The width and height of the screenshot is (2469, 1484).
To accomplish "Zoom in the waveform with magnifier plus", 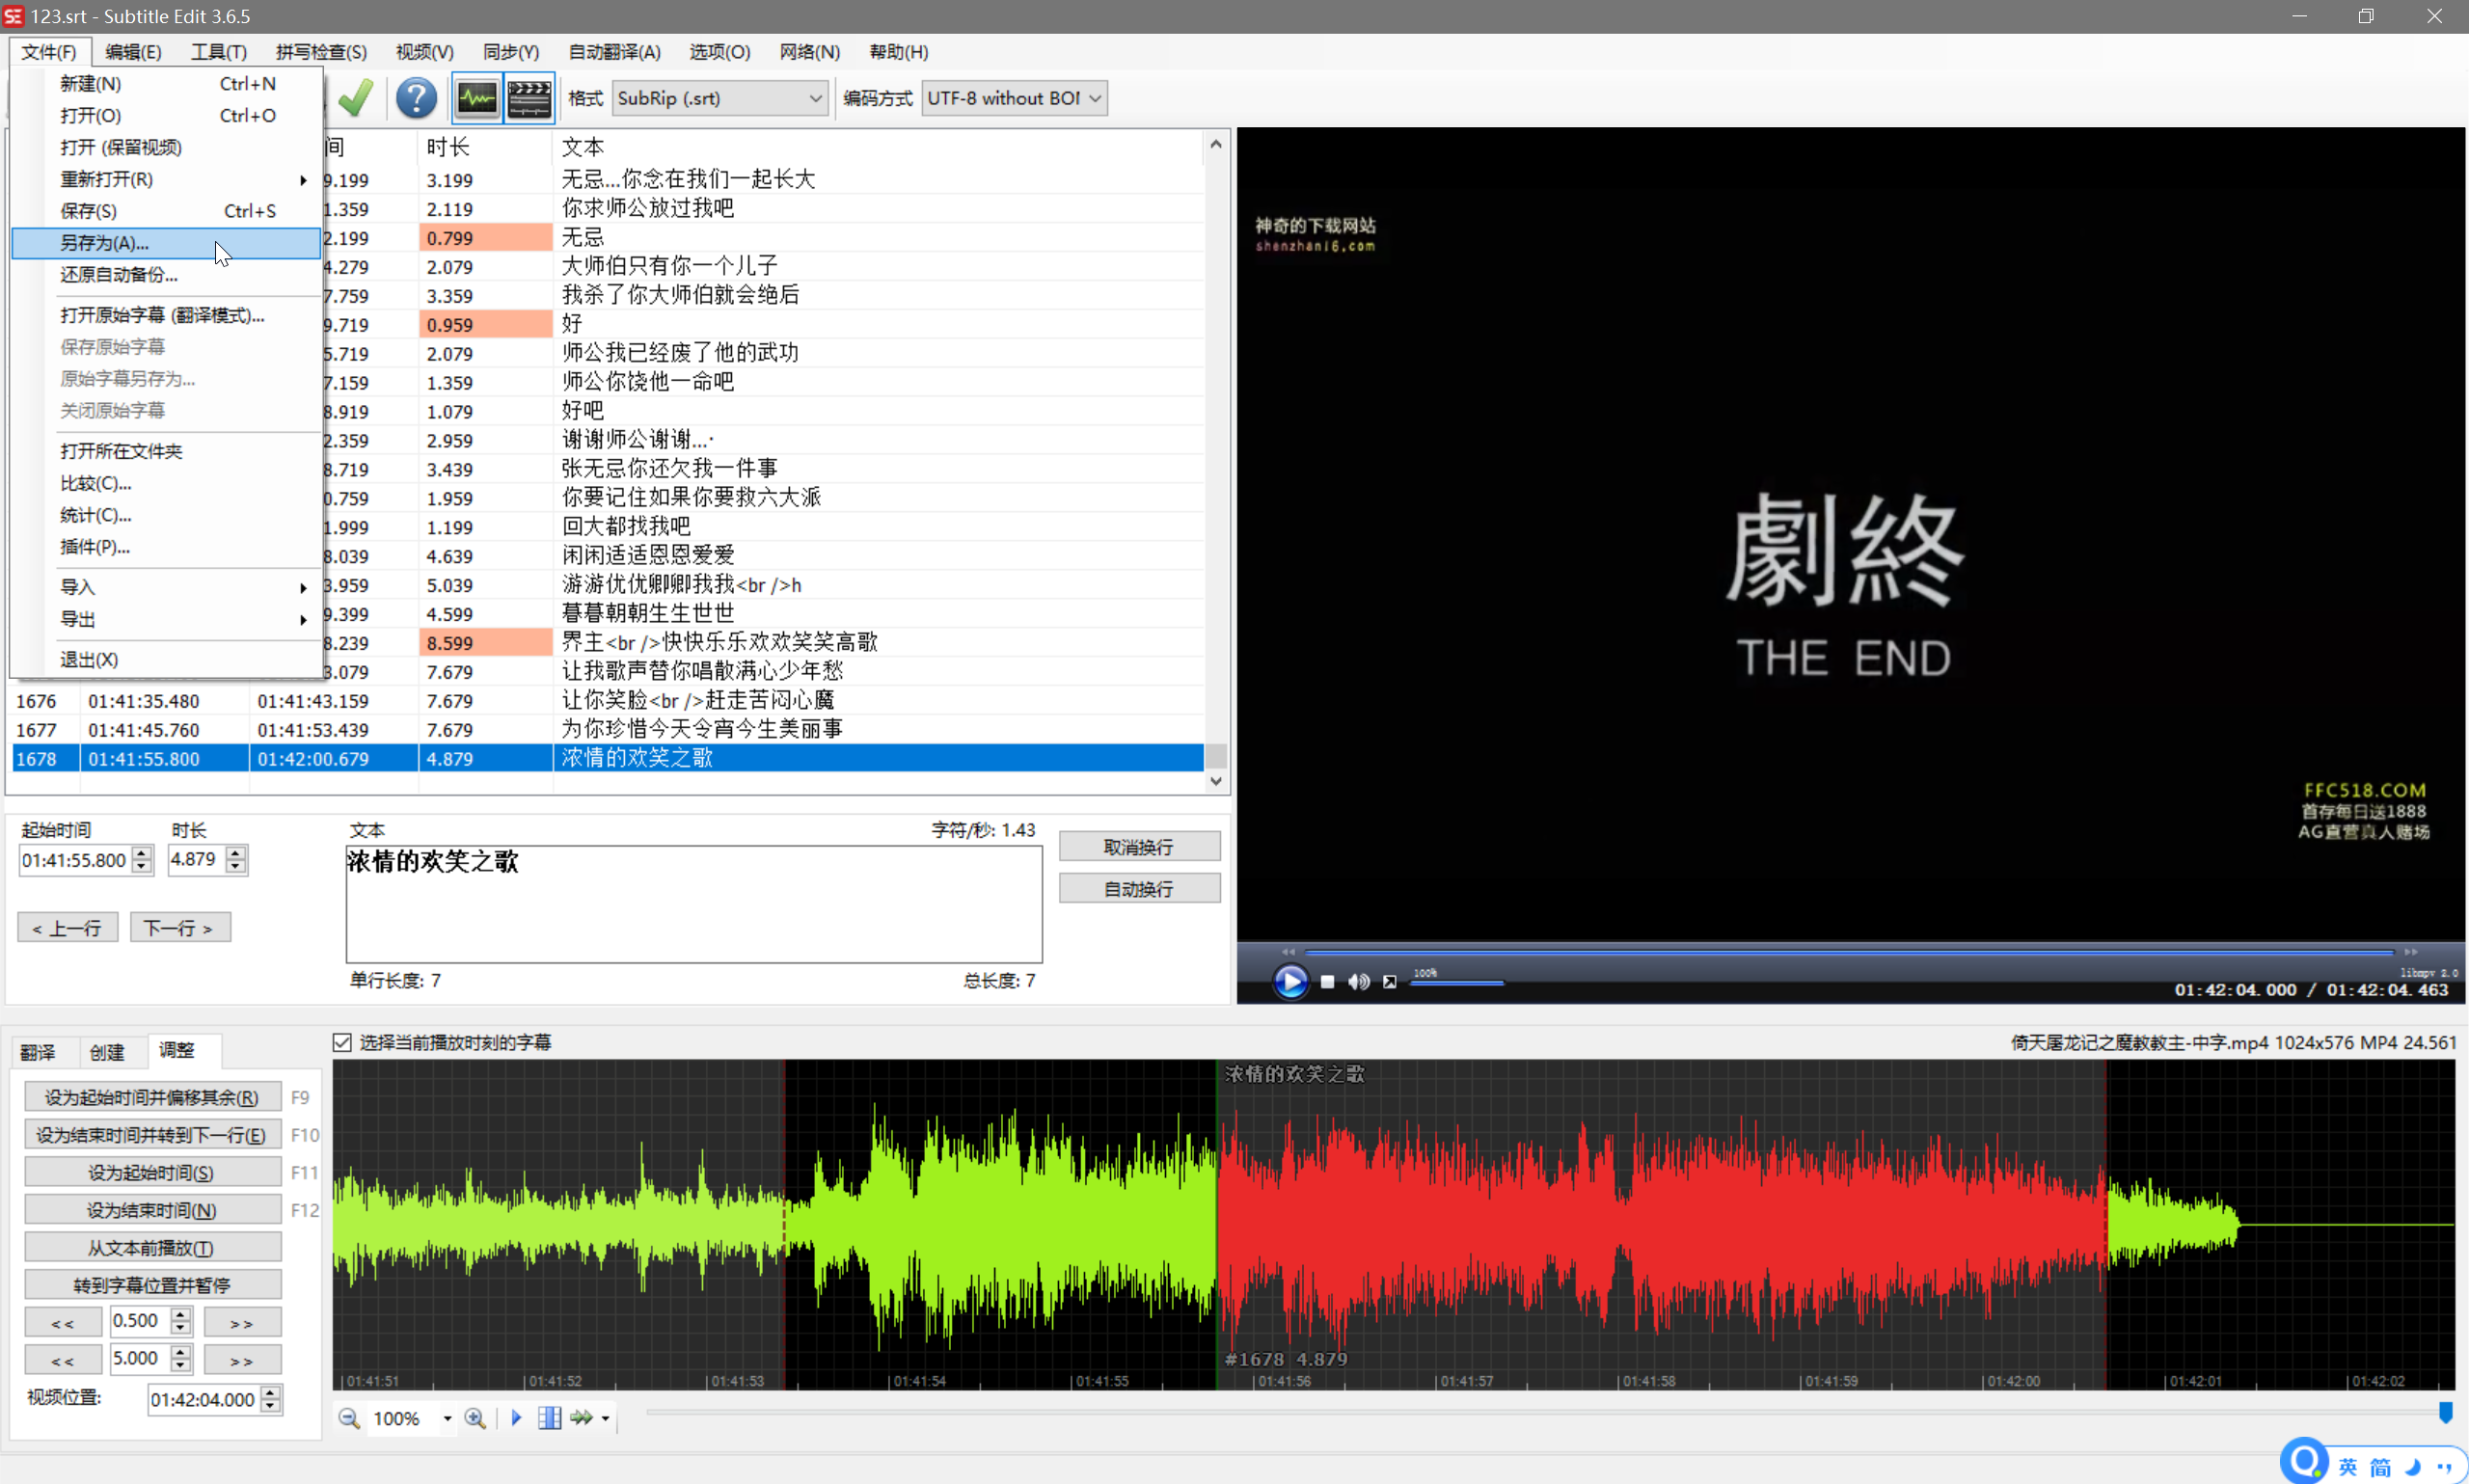I will [475, 1418].
